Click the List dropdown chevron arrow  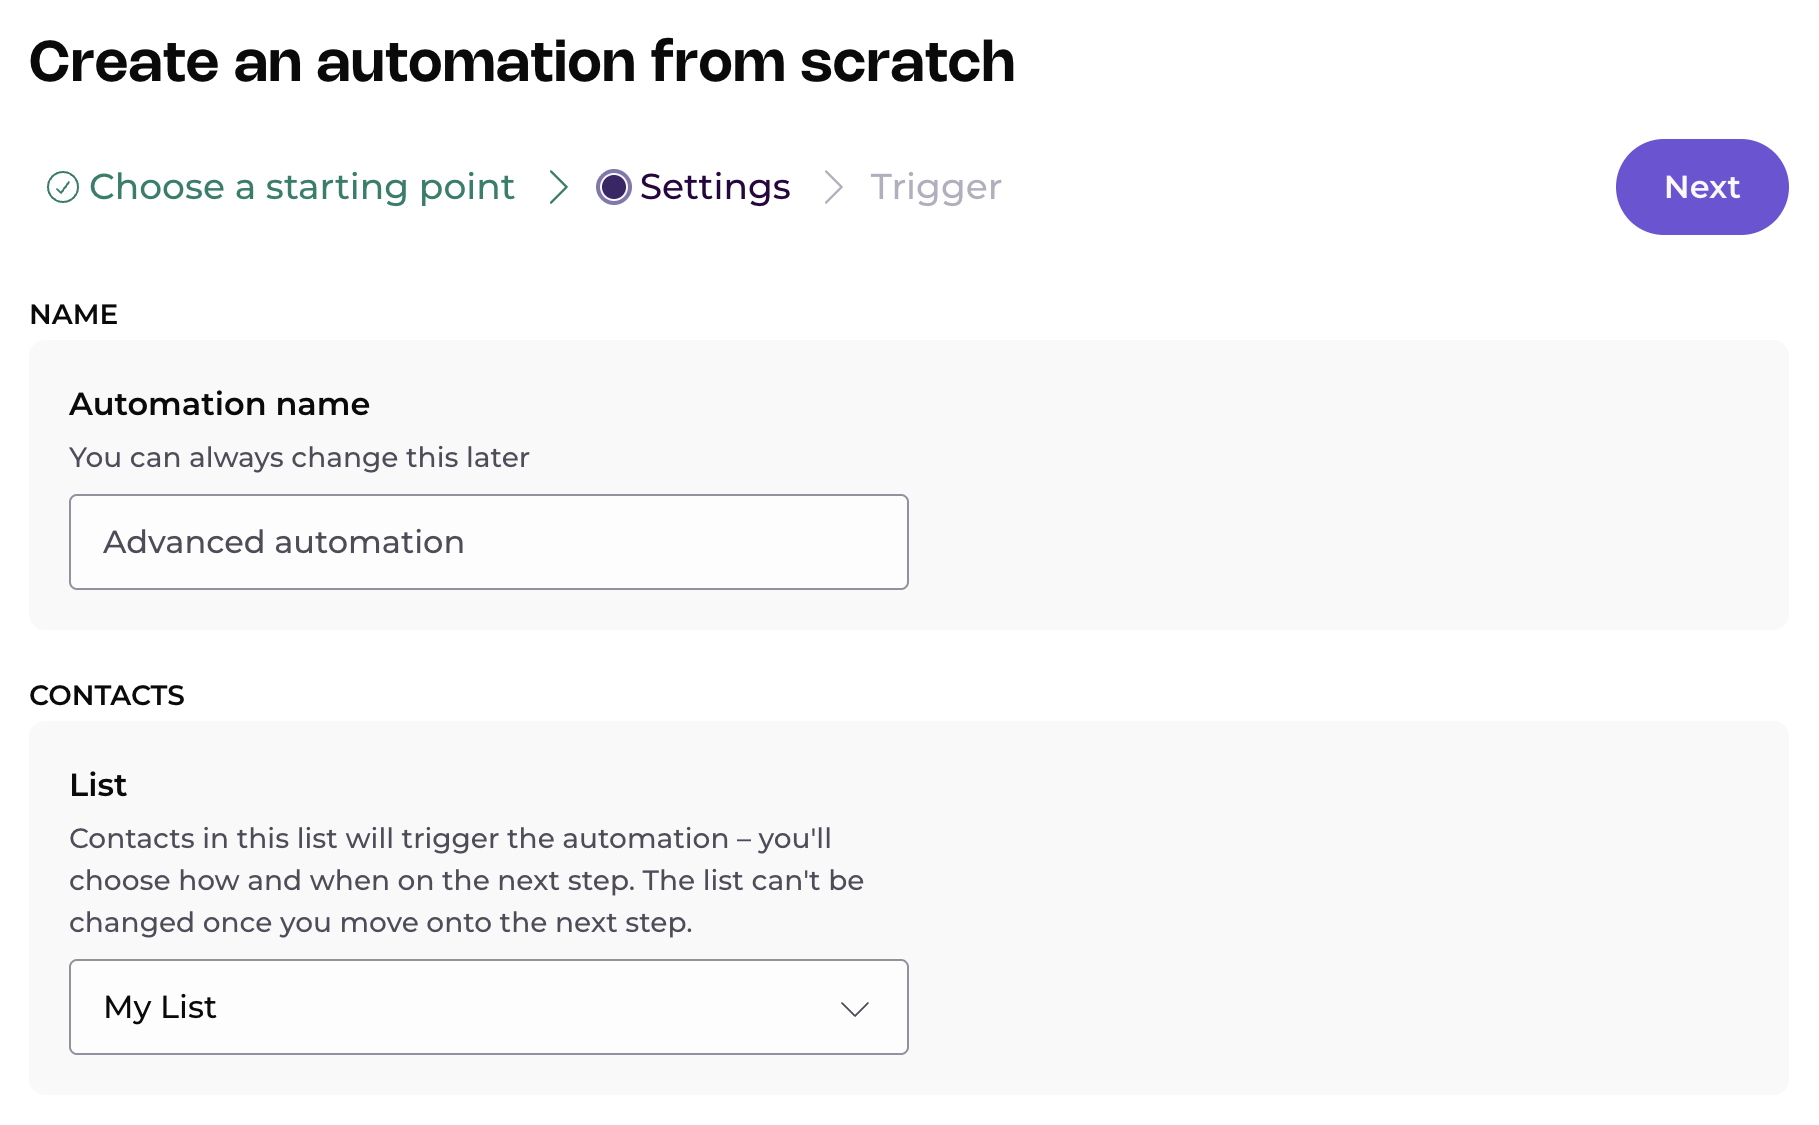[x=854, y=1009]
